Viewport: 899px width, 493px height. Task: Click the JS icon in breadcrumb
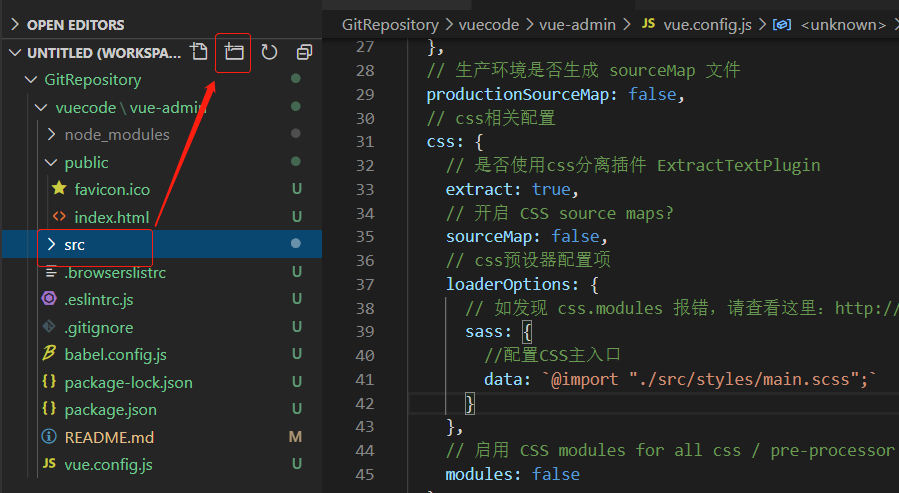pyautogui.click(x=648, y=24)
